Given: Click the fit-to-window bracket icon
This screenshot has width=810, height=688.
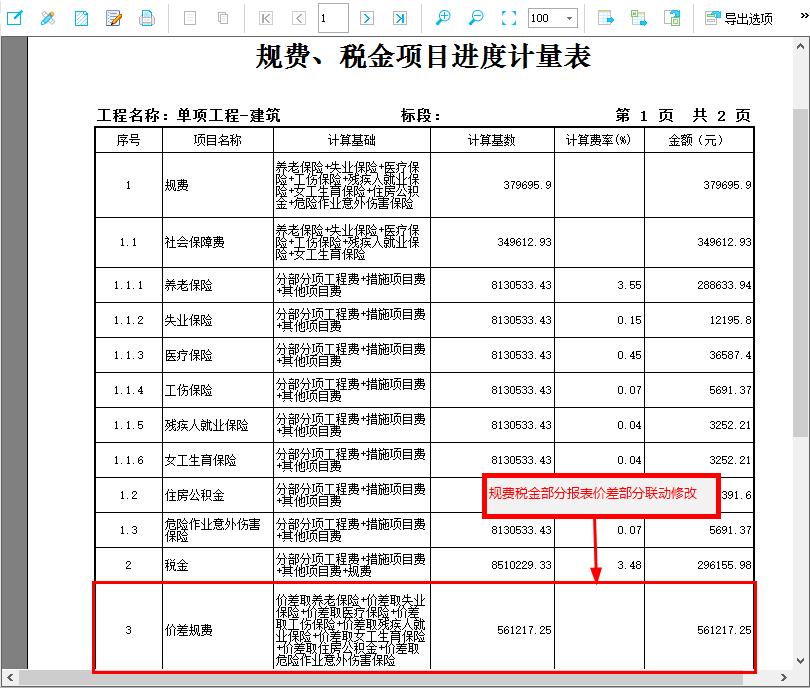Looking at the screenshot, I should pos(508,18).
